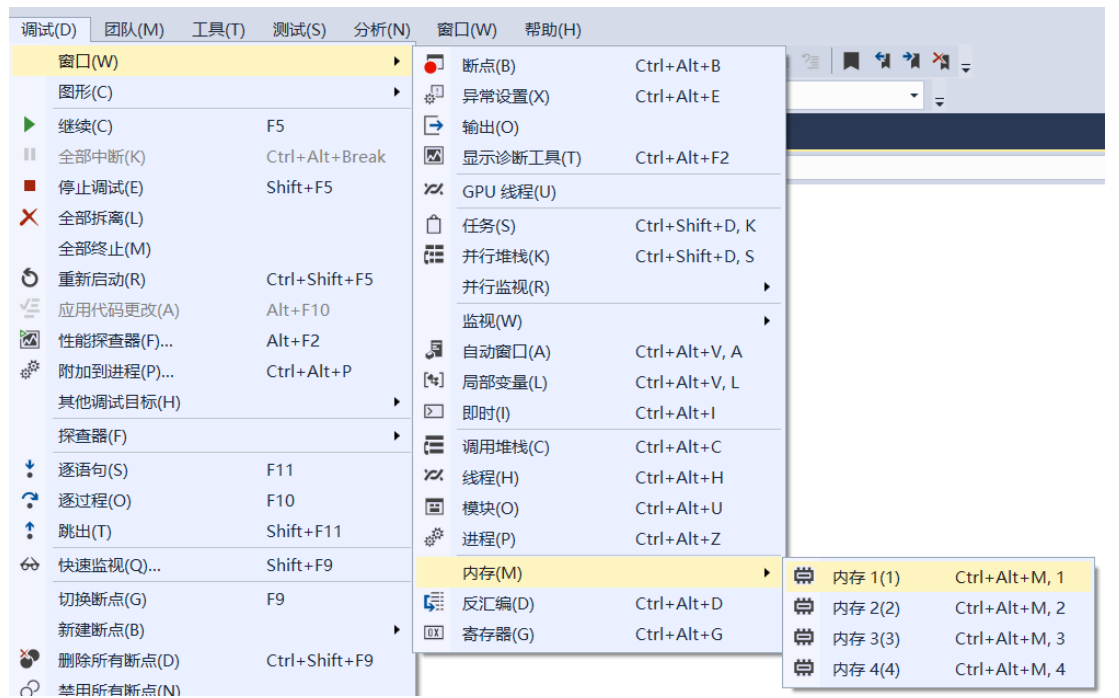Viewport: 1119px width, 698px height.
Task: Expand the 并行监视(R) submenu
Action: 766,287
